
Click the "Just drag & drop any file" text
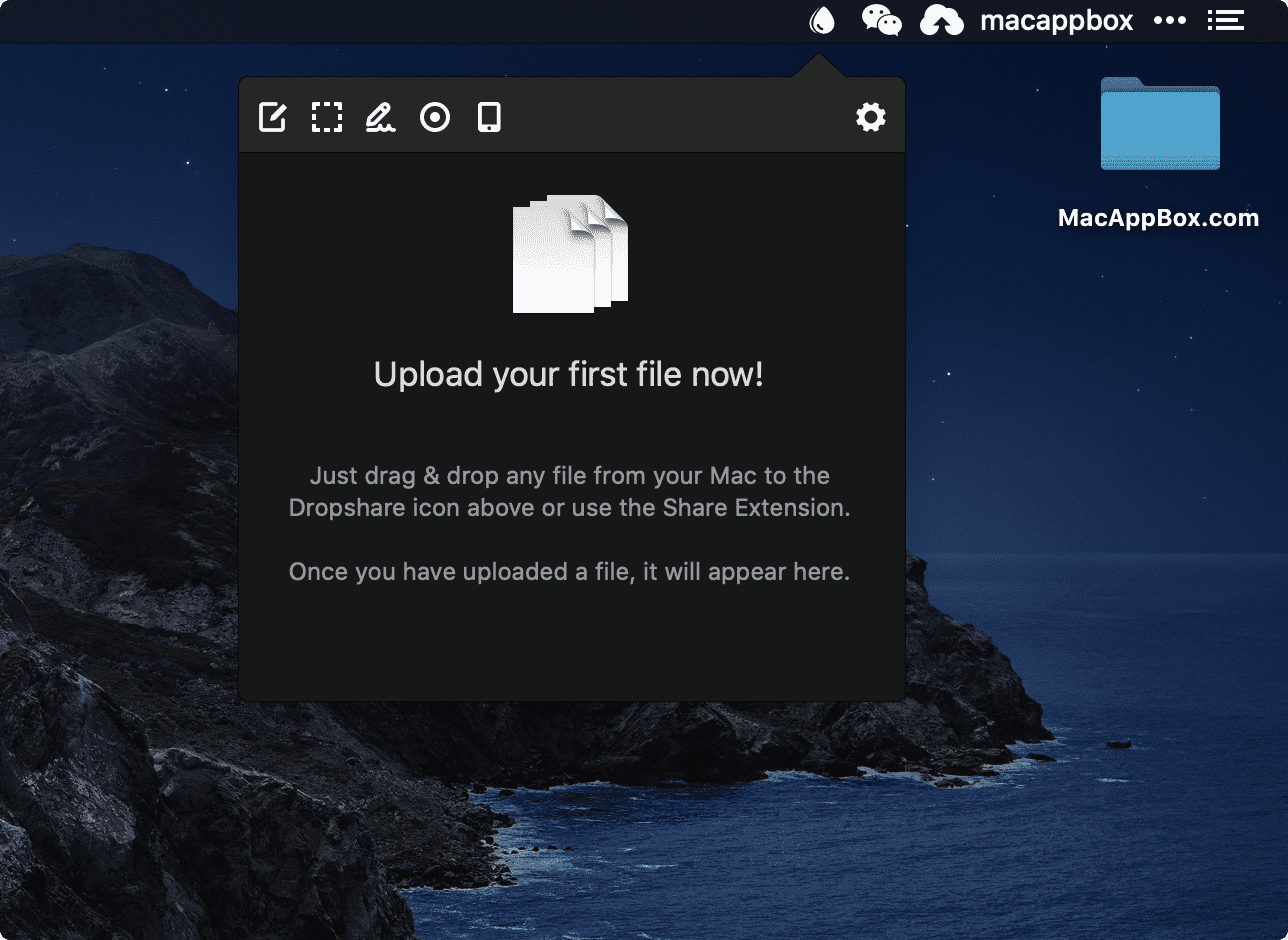570,491
